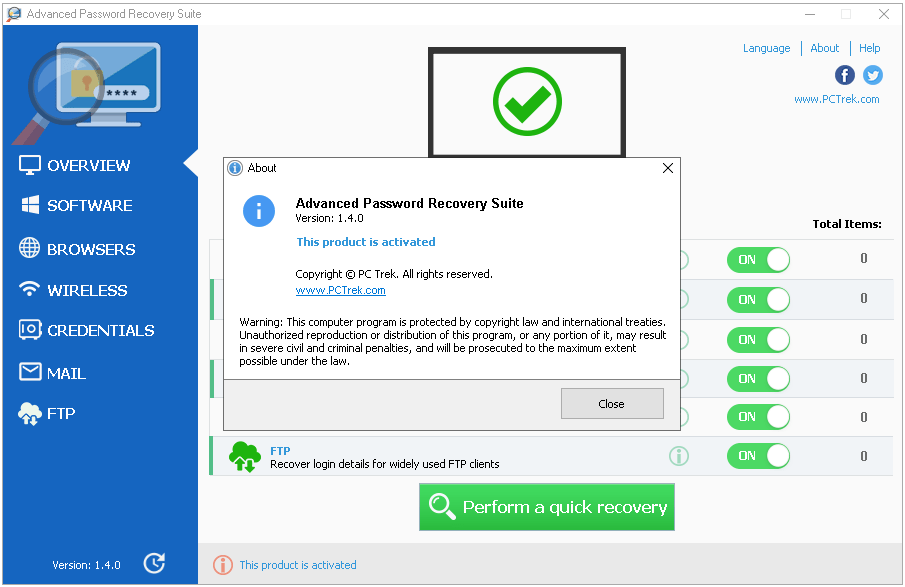Click the 'Version: 1.4.0' text in sidebar
Image resolution: width=905 pixels, height=587 pixels.
tap(87, 565)
